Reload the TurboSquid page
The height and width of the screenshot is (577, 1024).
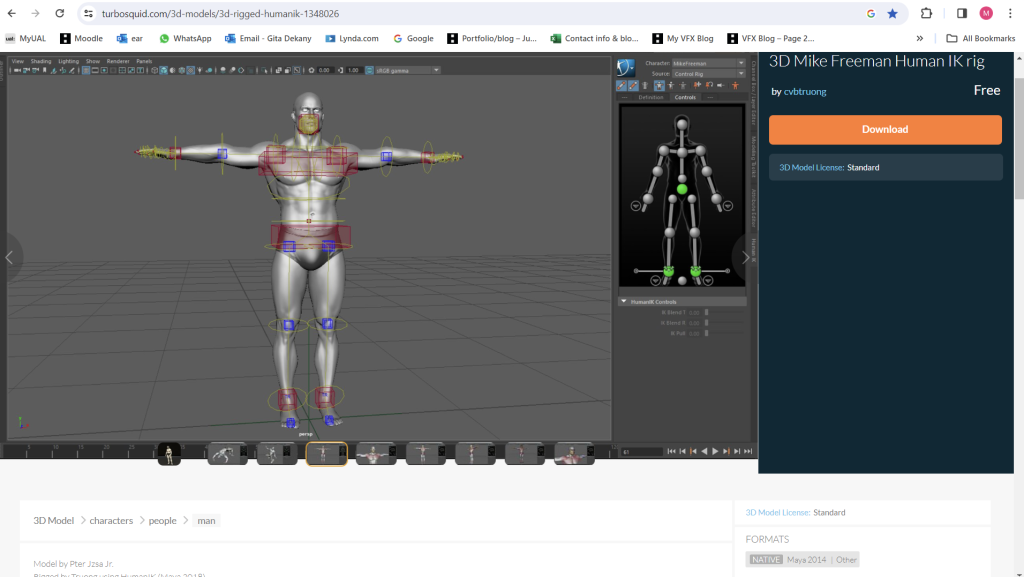pos(59,14)
